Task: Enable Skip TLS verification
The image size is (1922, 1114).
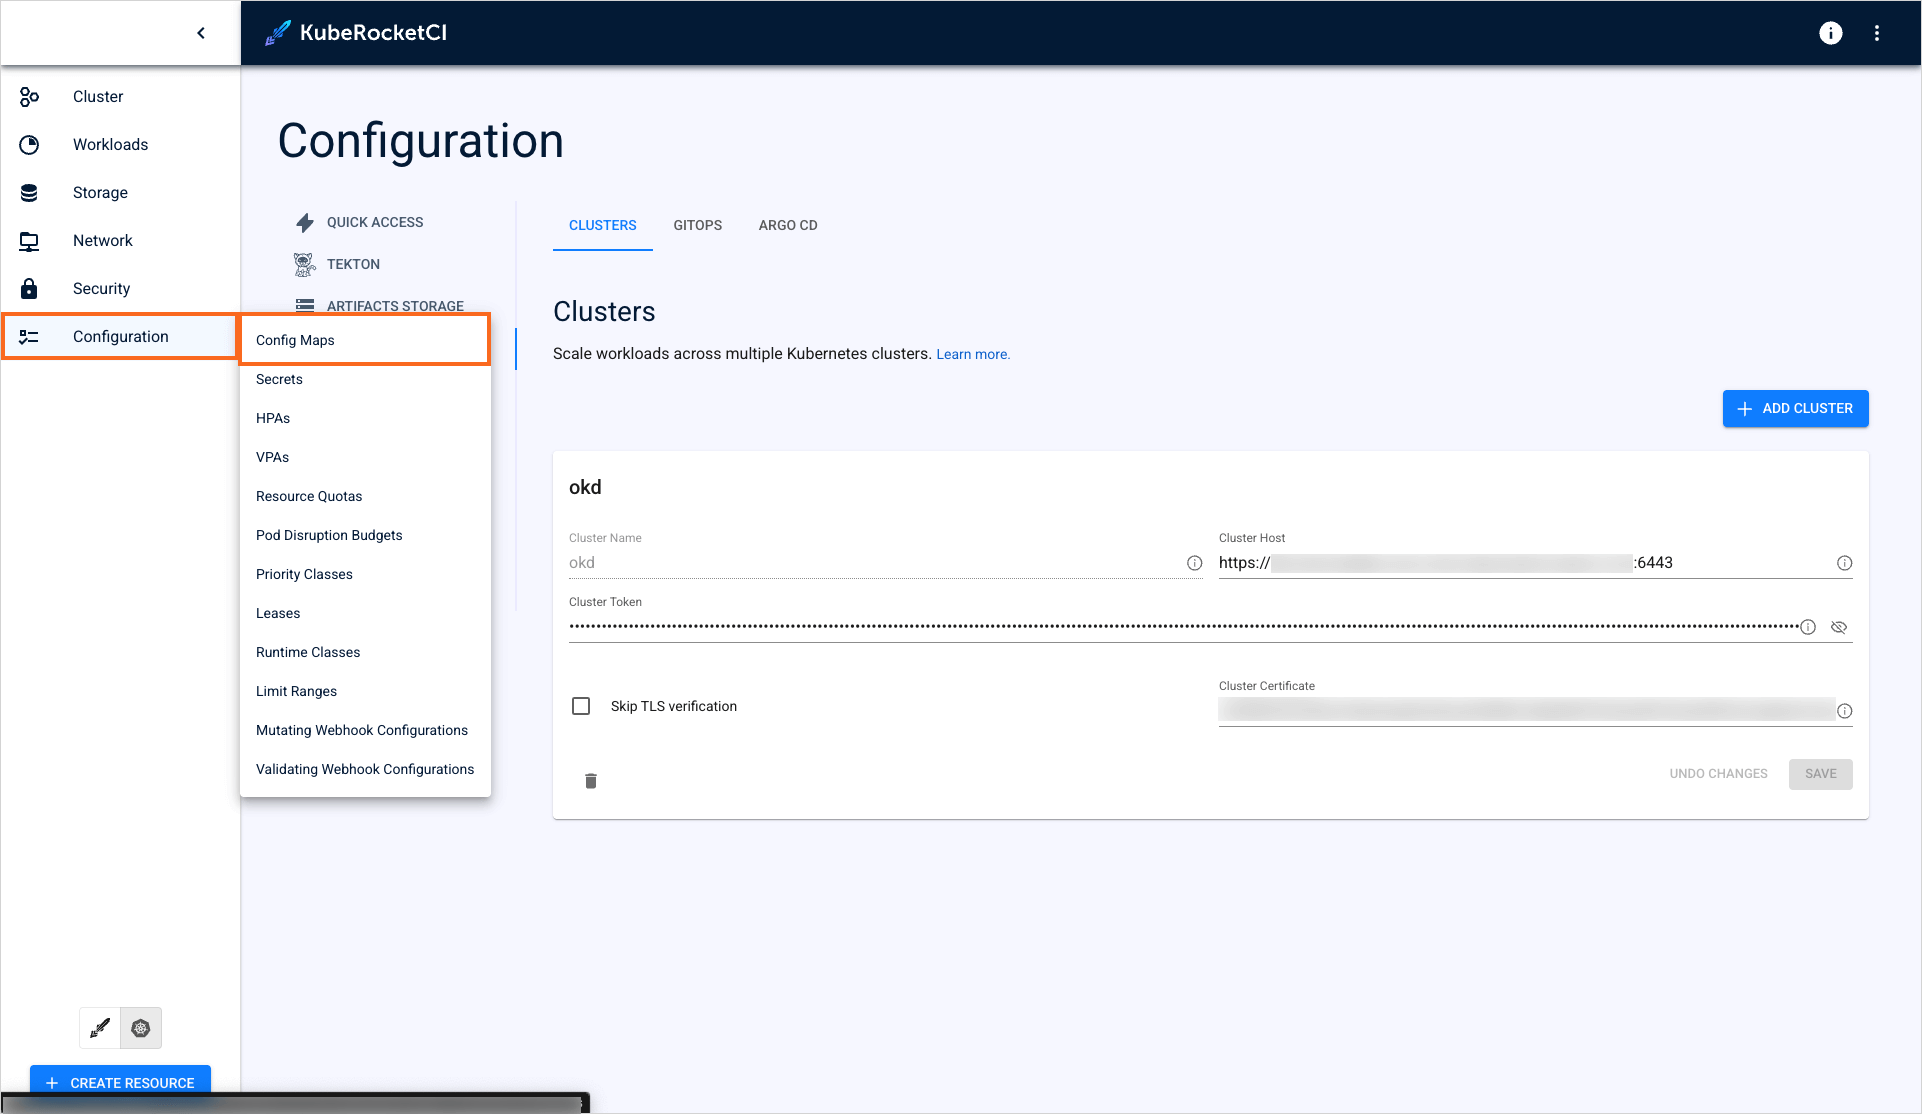Action: 580,706
